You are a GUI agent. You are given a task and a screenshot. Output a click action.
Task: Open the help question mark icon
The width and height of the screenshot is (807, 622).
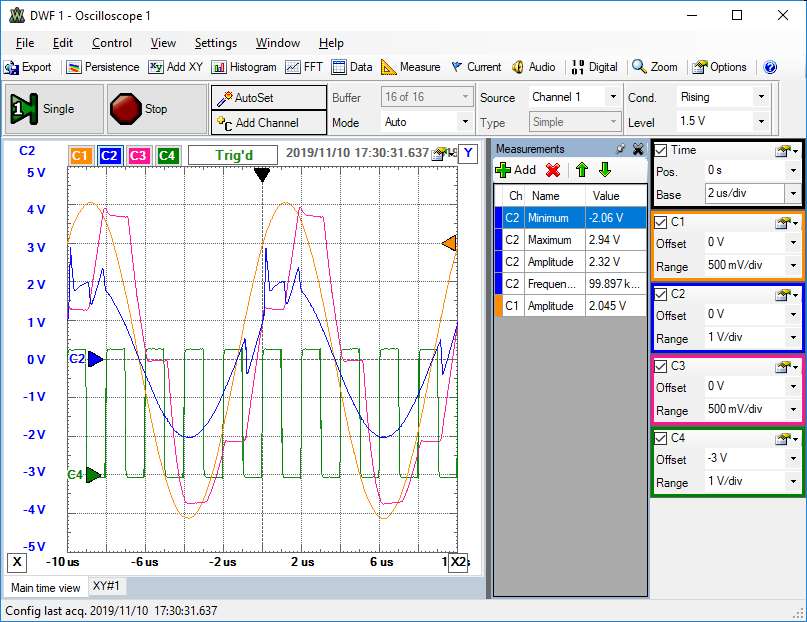tap(770, 67)
